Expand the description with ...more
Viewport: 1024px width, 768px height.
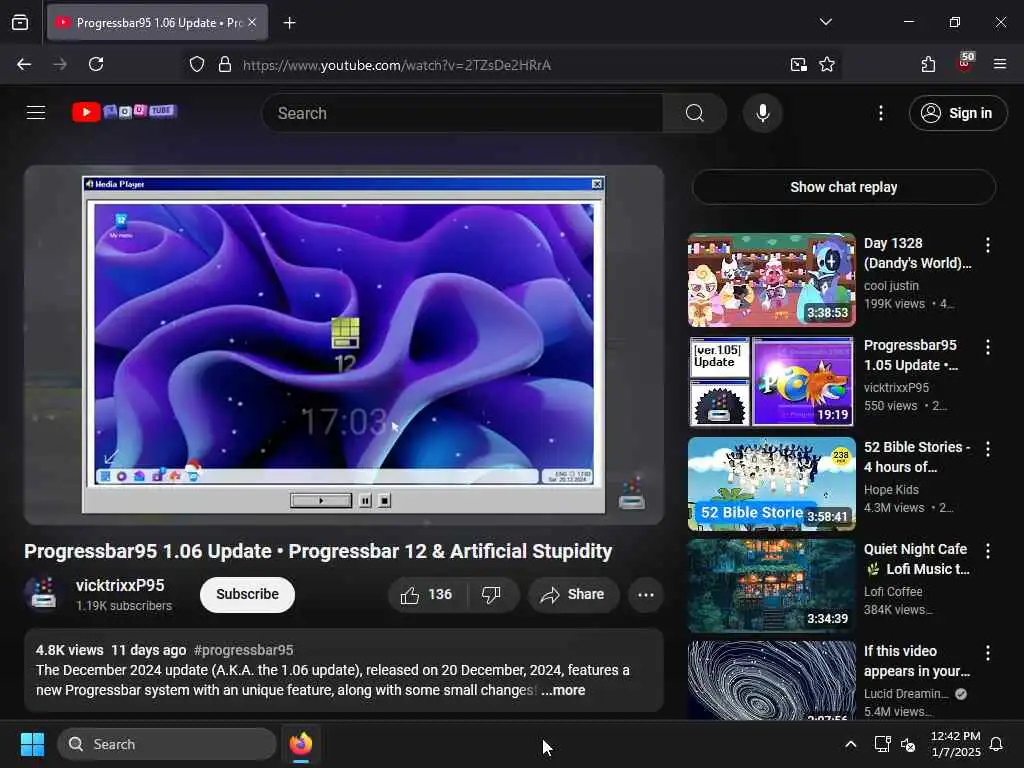pos(563,690)
